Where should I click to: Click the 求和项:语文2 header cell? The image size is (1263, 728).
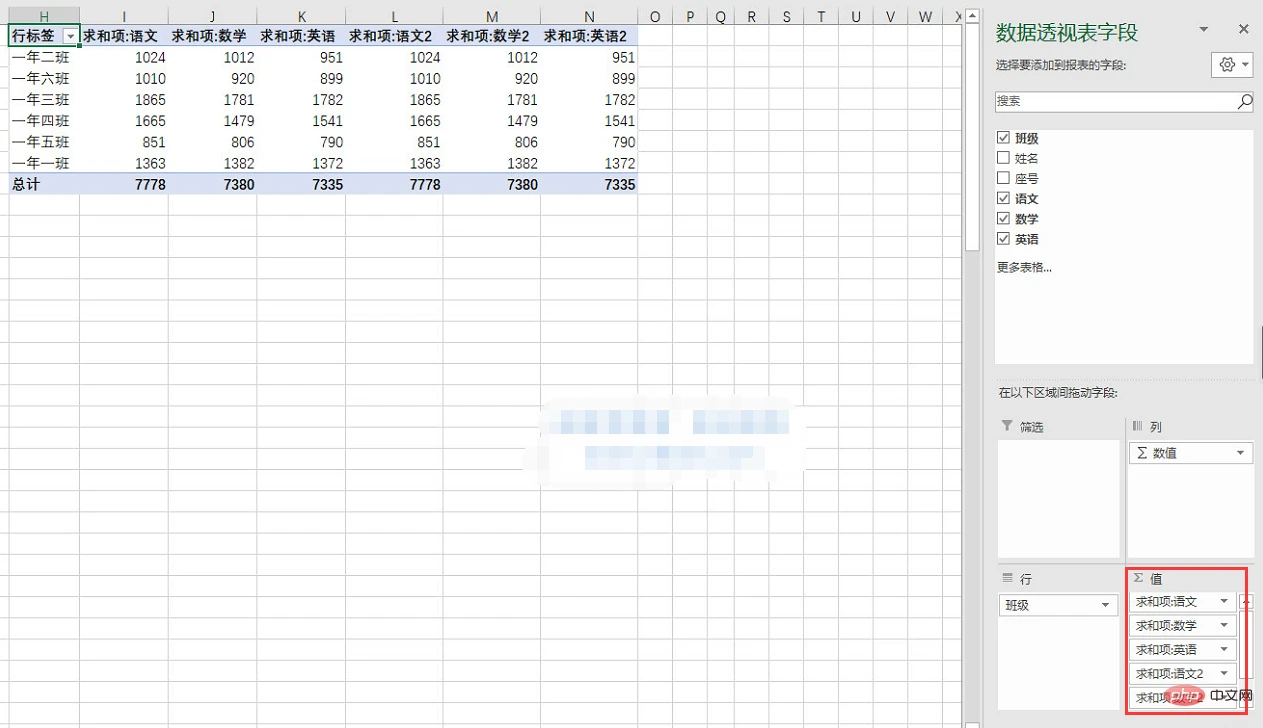click(395, 36)
